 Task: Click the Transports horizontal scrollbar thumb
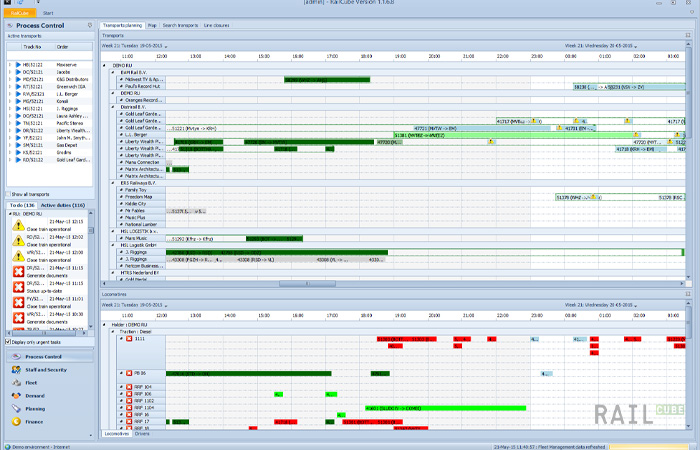tap(307, 283)
